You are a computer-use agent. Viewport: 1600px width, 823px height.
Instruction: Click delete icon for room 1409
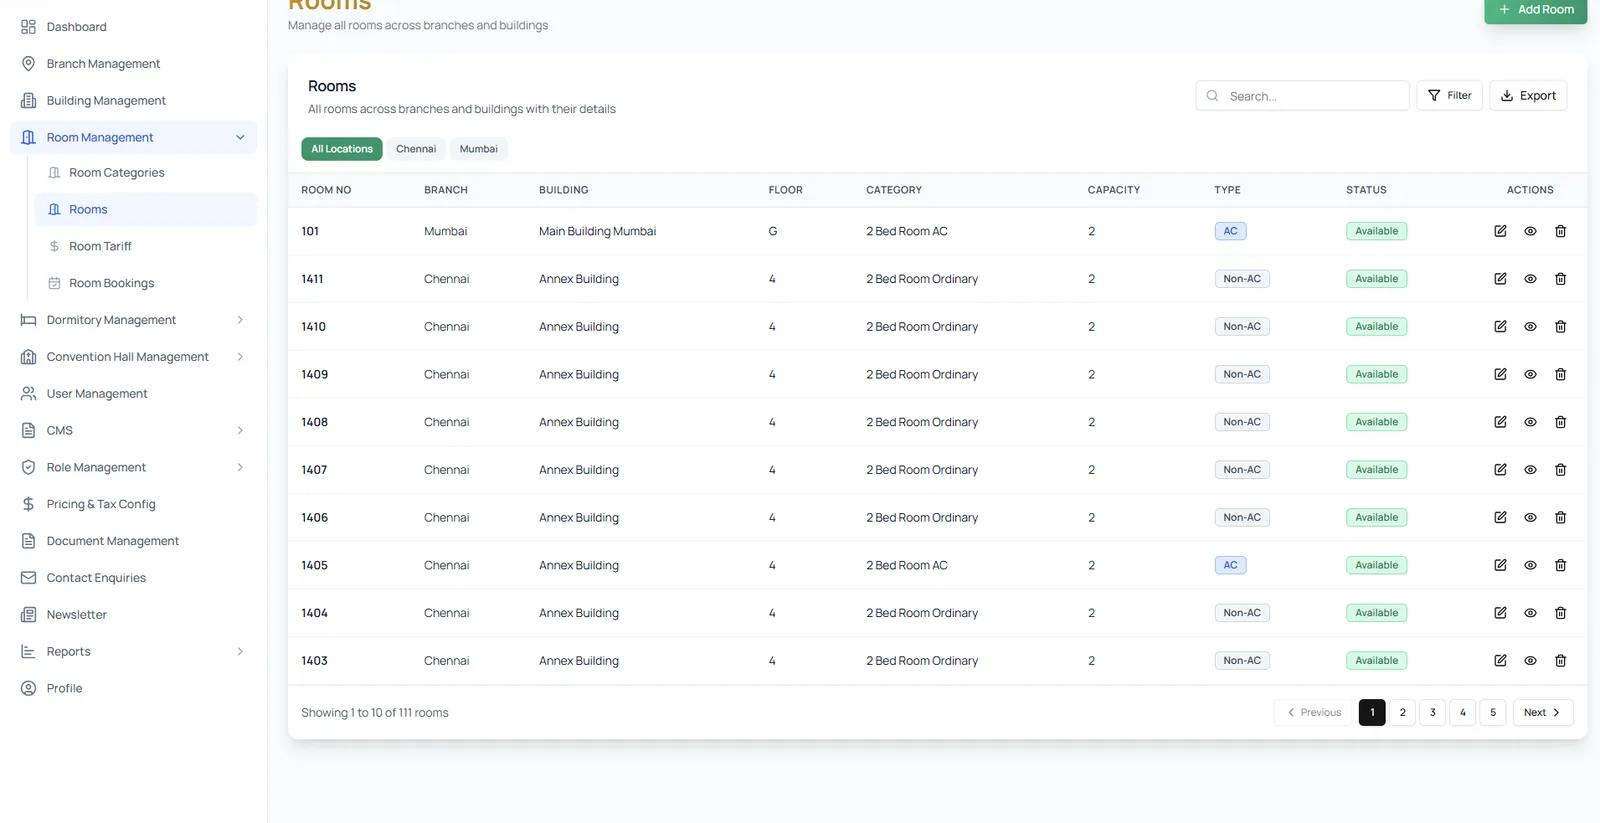1560,374
